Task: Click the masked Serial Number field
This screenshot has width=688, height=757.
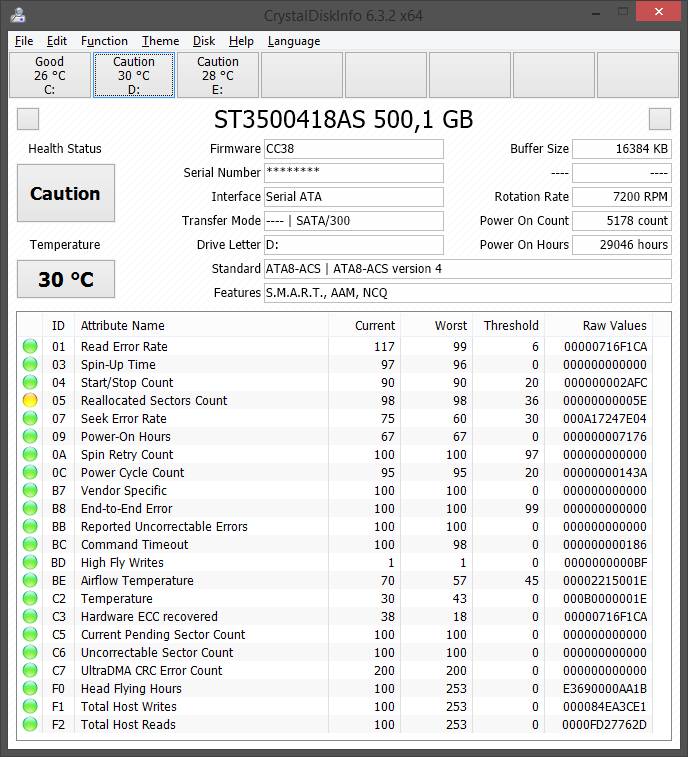Action: point(353,173)
